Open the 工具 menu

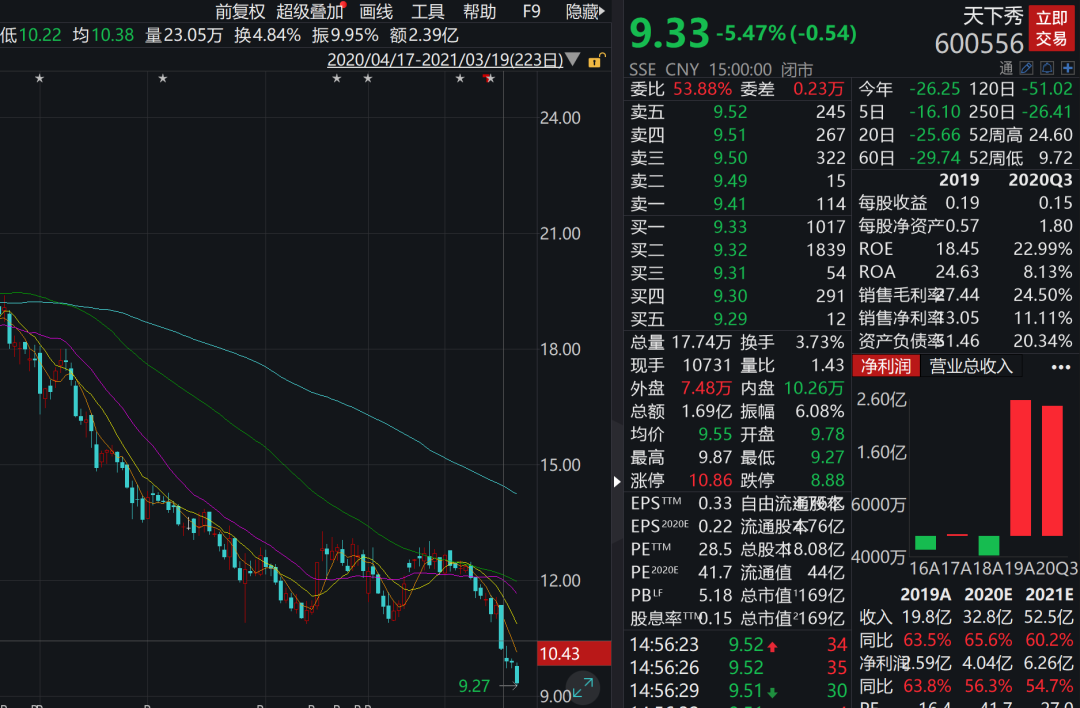click(x=428, y=12)
